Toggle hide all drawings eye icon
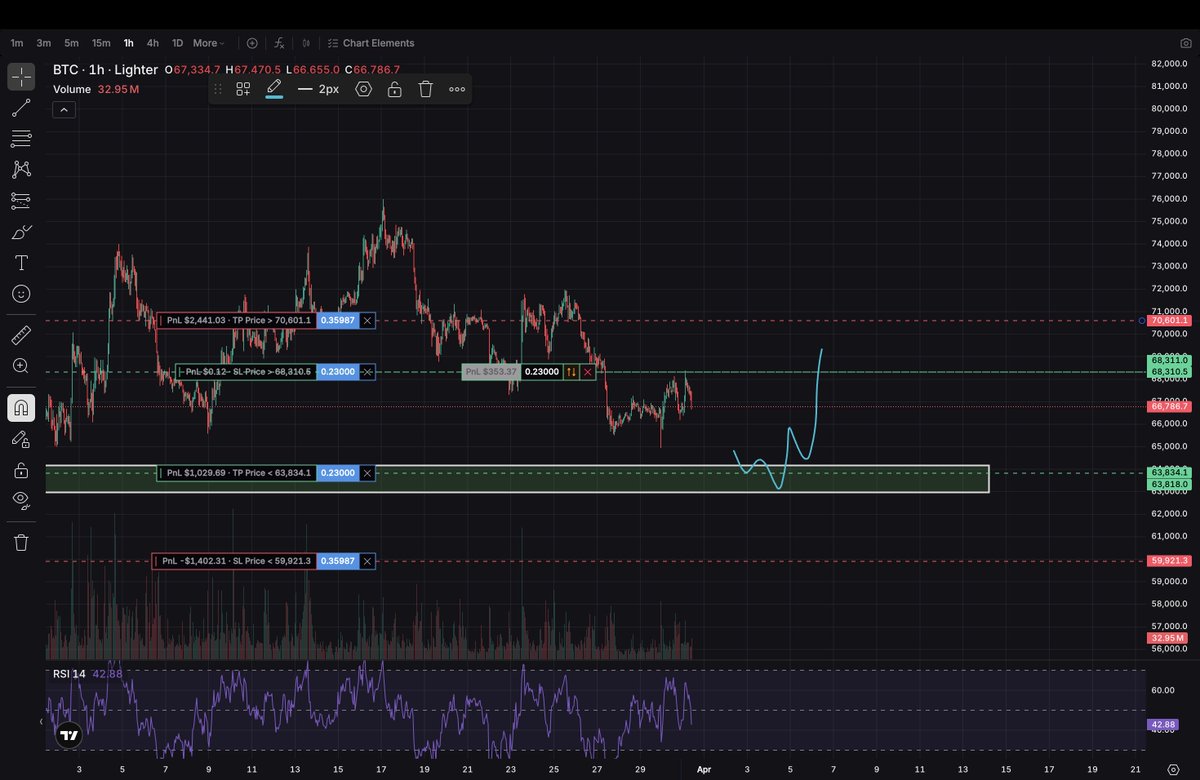The height and width of the screenshot is (780, 1200). point(21,500)
